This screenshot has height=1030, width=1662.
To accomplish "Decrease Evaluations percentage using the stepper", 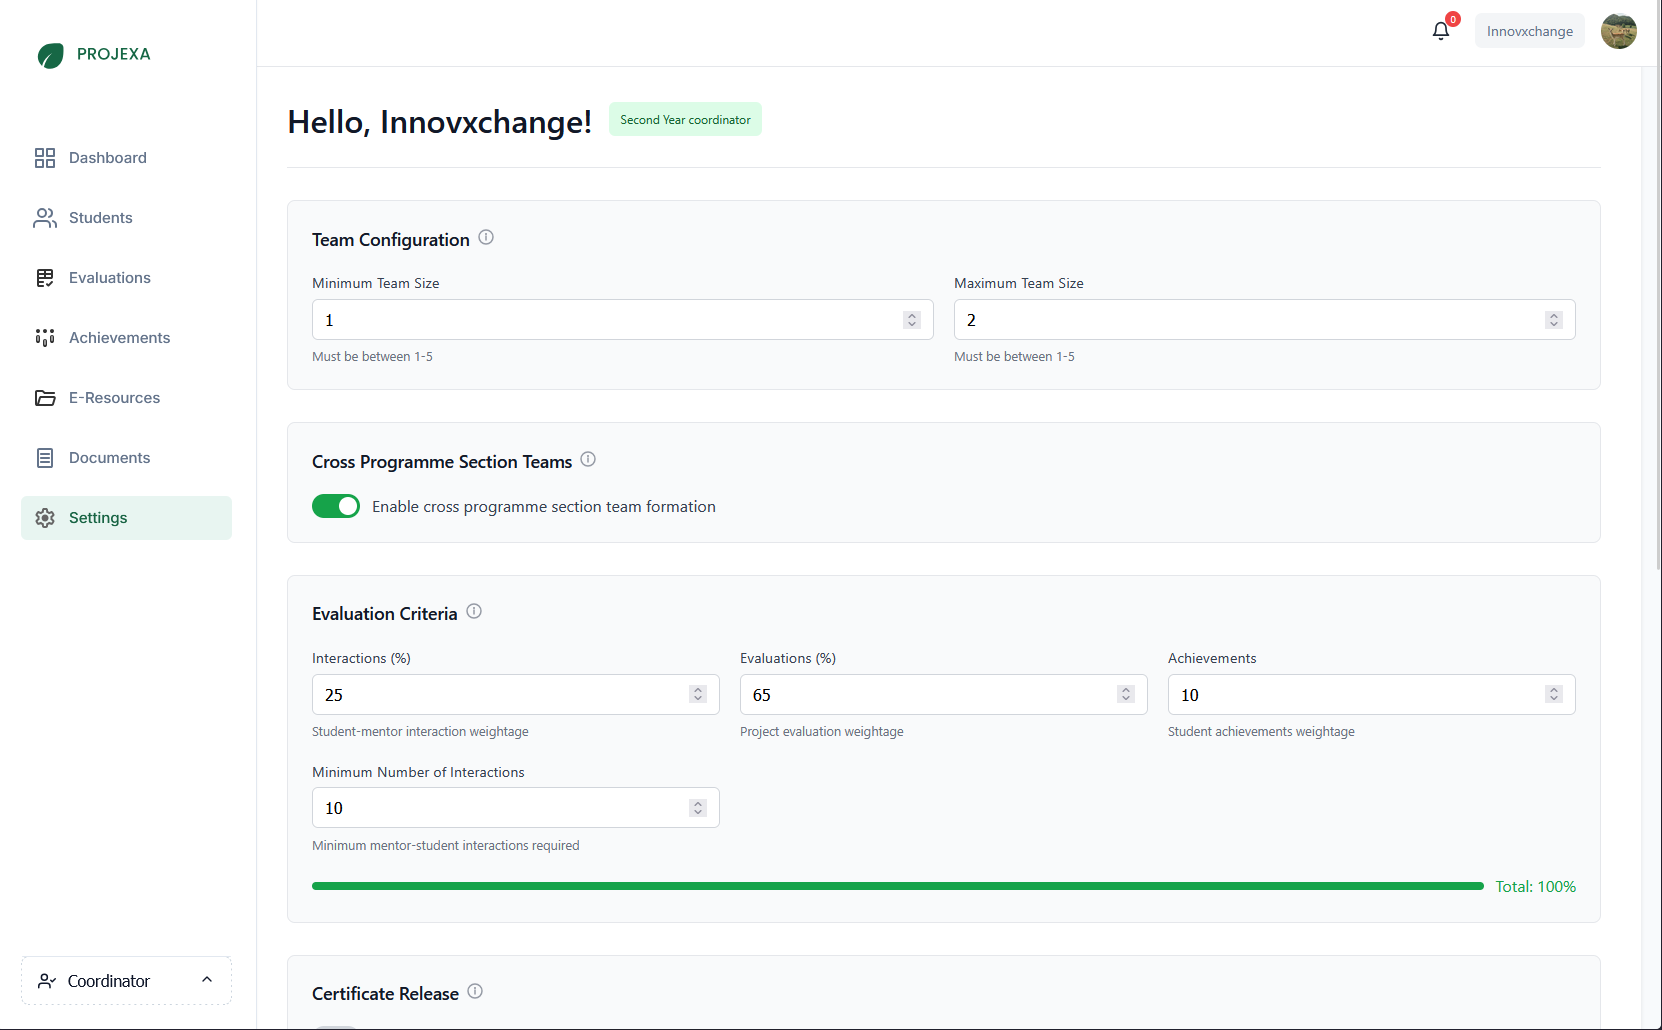I will (1125, 699).
